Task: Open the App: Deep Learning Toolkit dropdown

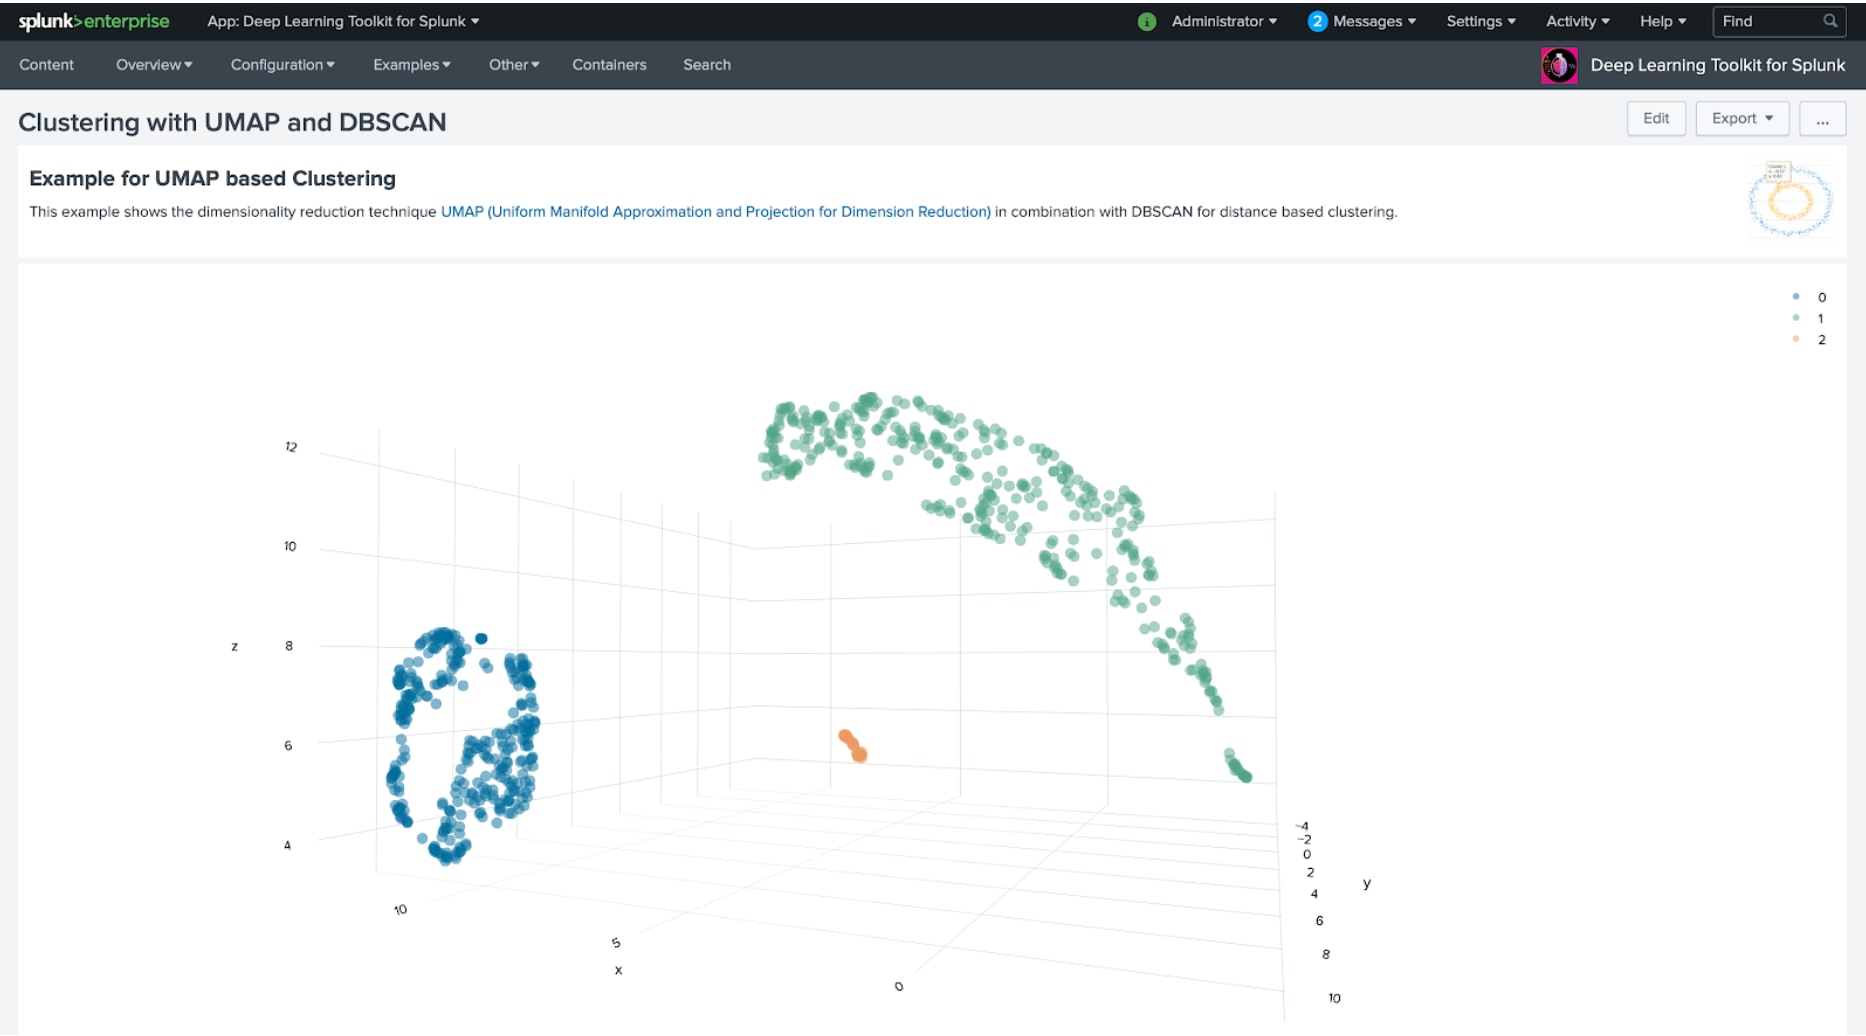Action: [x=343, y=21]
